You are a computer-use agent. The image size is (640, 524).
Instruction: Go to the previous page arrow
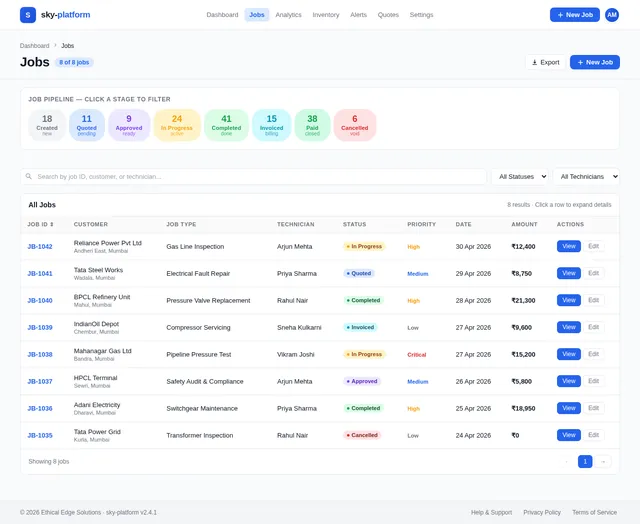(x=567, y=462)
